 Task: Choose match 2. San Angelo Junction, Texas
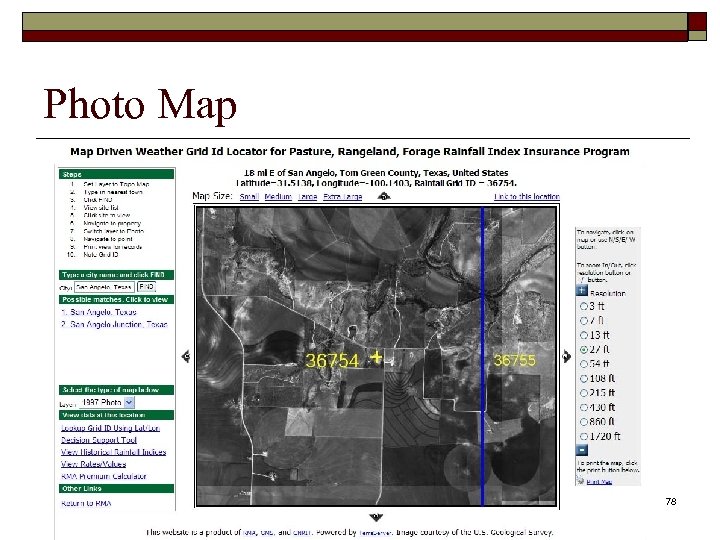click(114, 324)
